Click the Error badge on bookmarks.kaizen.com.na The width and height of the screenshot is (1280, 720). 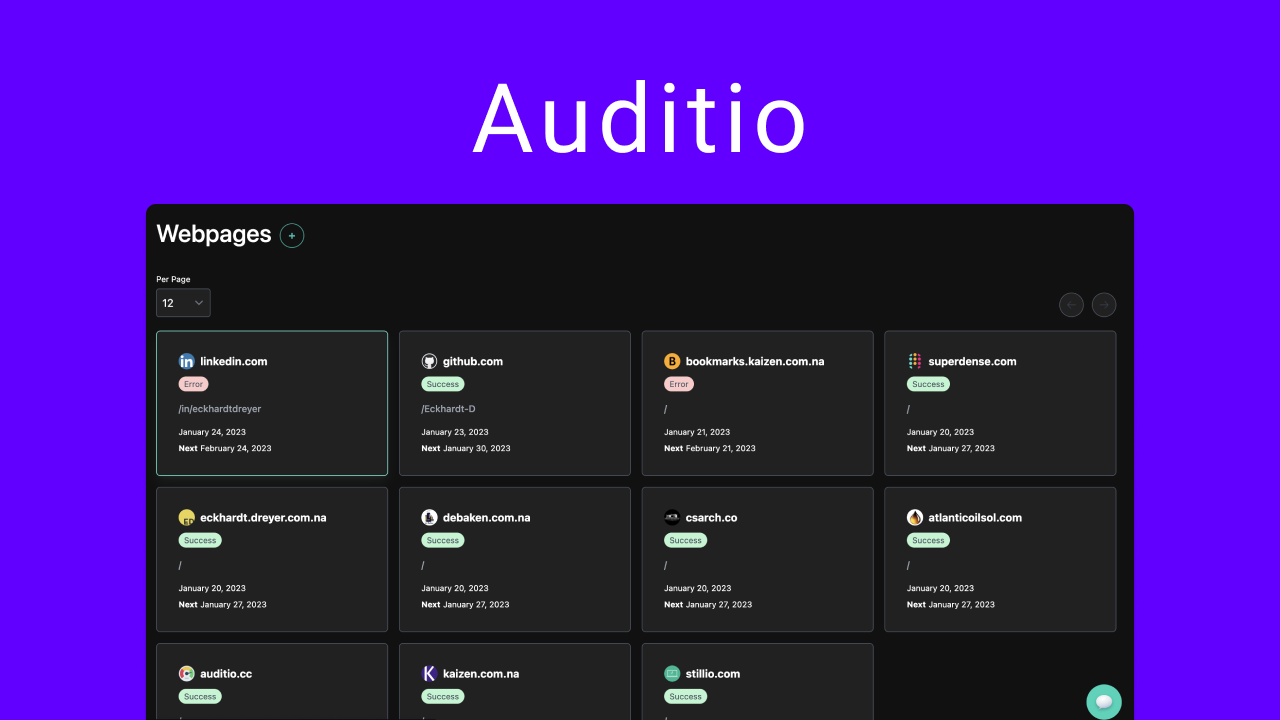(x=679, y=384)
